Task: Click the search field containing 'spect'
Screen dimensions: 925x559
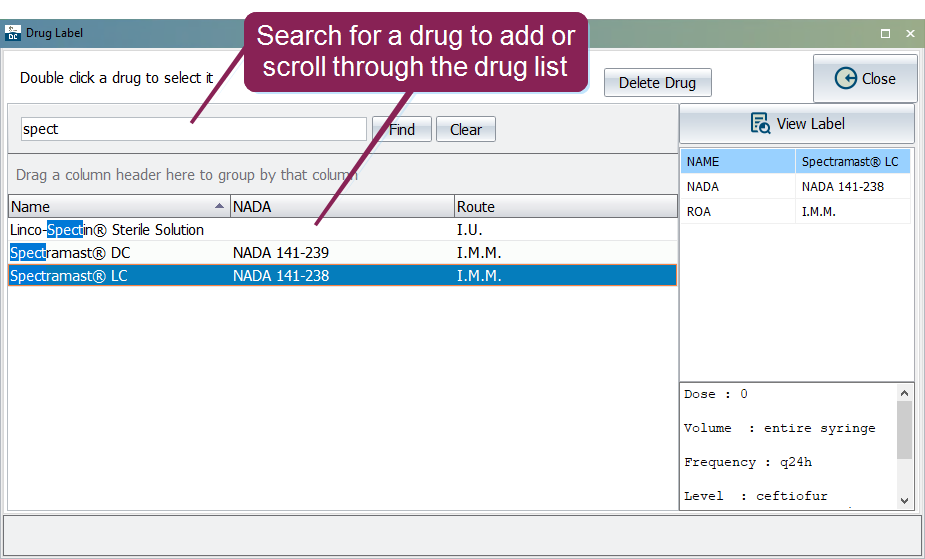Action: (193, 129)
